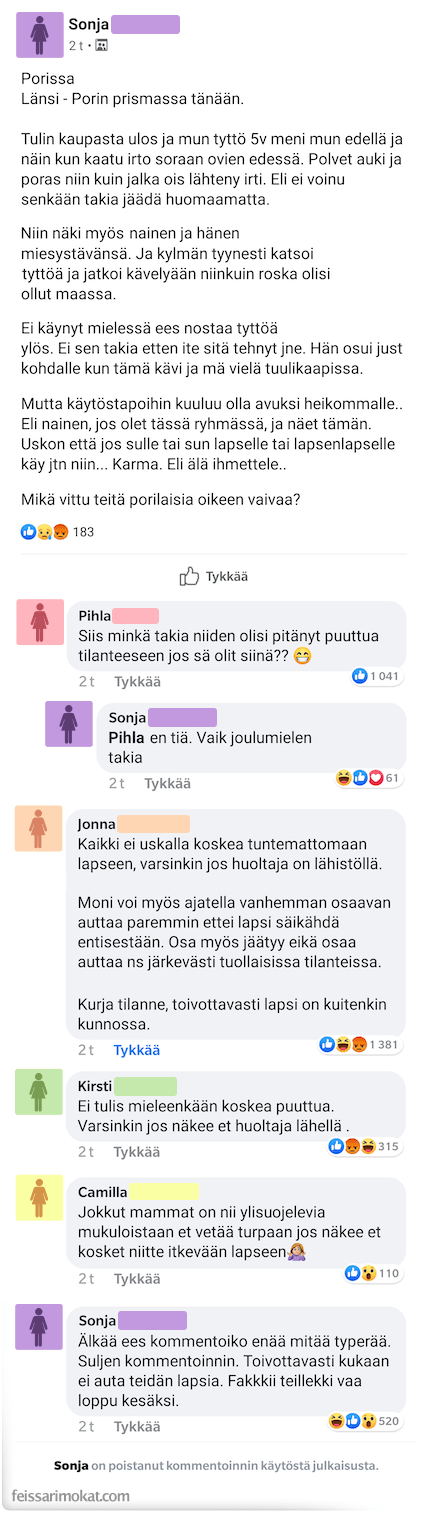Like Kirsti's comment with Tykkää
429x1515 pixels.
[137, 1152]
